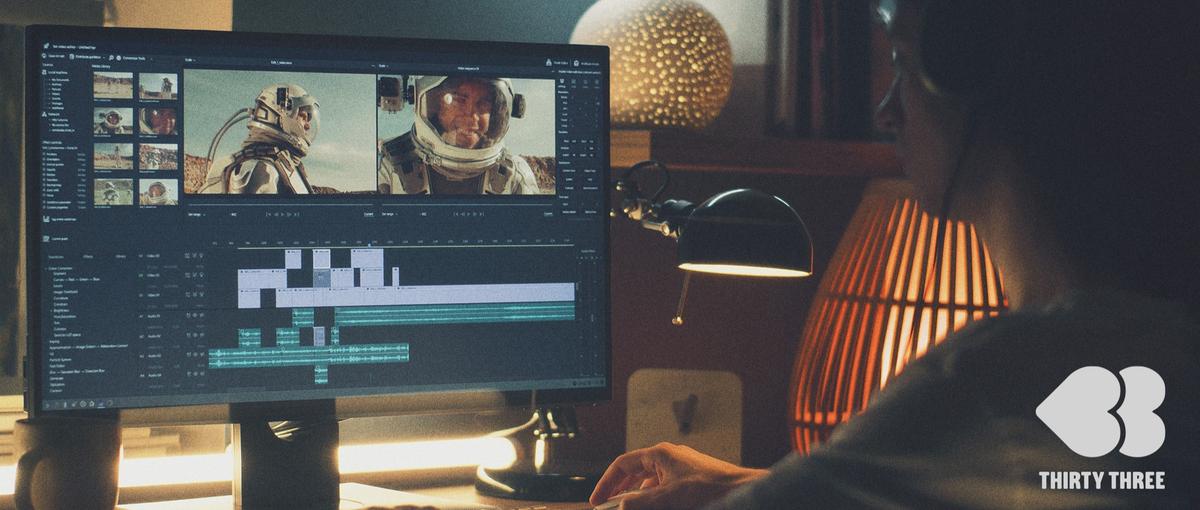Select the Fast Flicker effect

tap(57, 366)
